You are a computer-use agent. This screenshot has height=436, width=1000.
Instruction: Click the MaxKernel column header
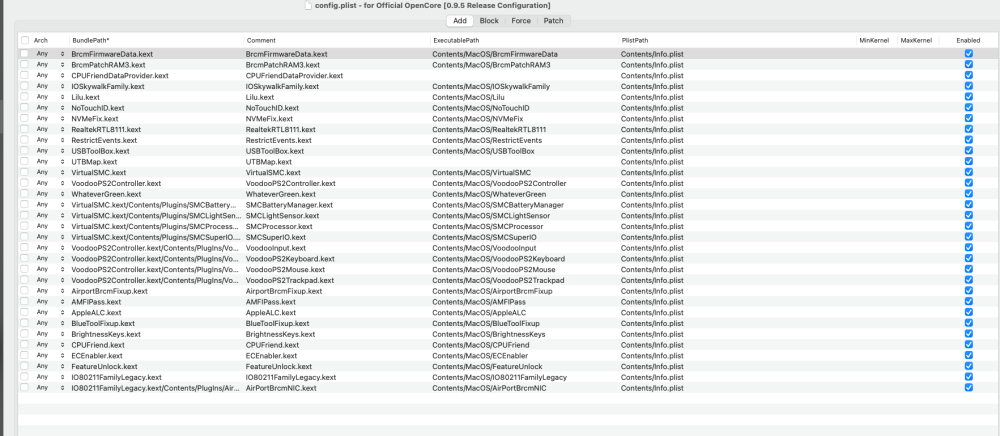(x=916, y=40)
